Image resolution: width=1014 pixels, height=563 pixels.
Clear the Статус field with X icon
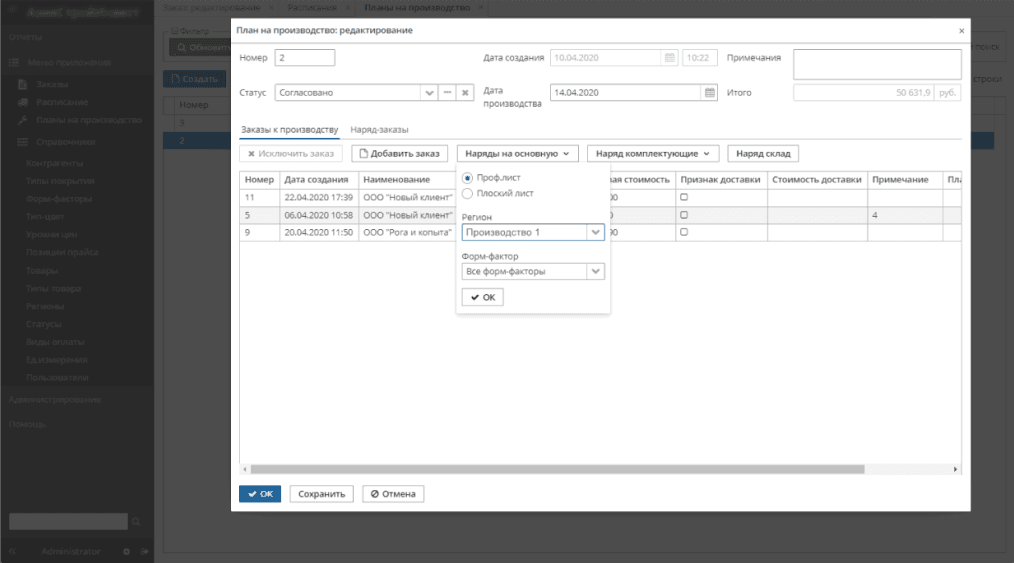click(465, 92)
